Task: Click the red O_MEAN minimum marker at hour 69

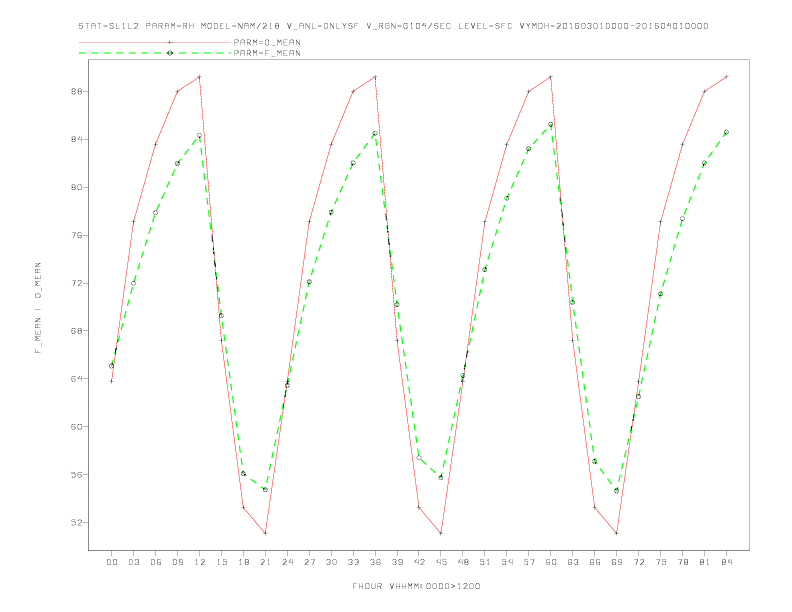Action: (x=617, y=533)
